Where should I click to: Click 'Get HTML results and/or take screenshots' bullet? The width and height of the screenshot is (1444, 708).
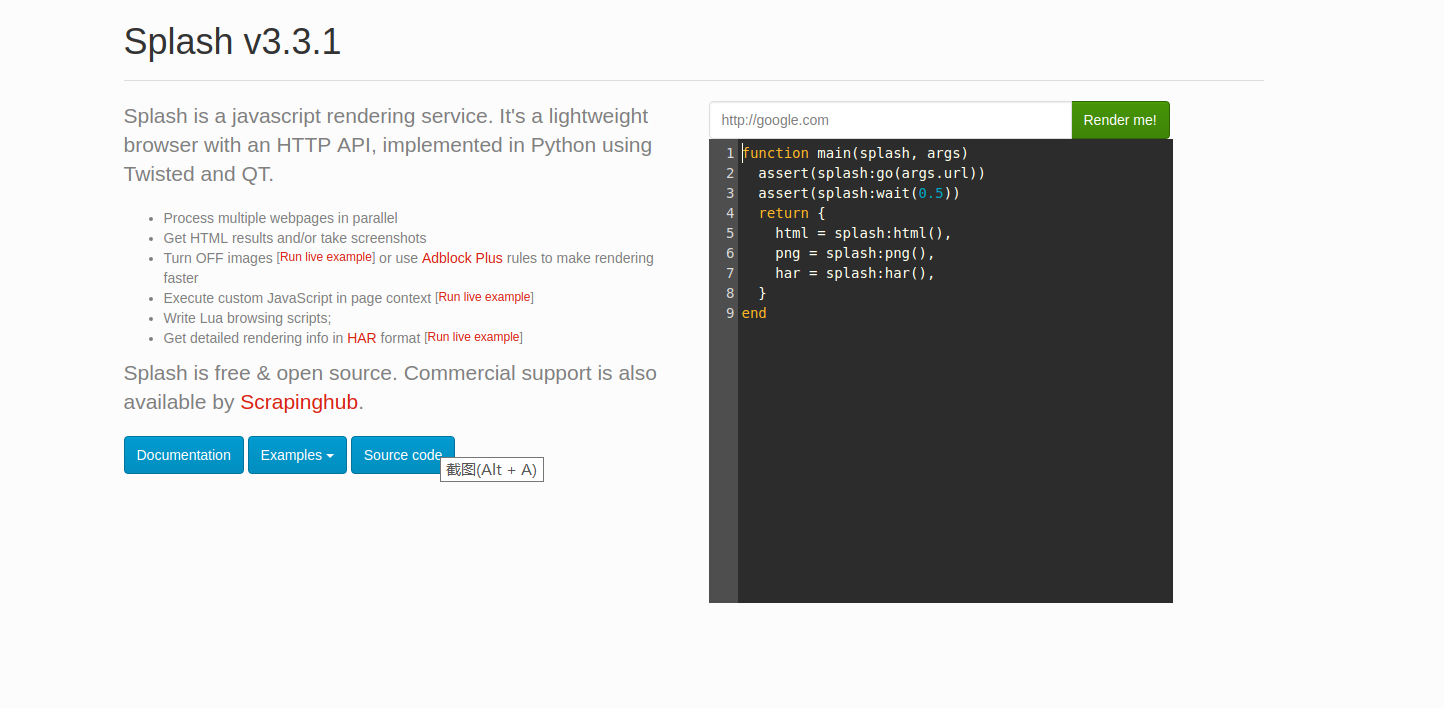tap(295, 238)
